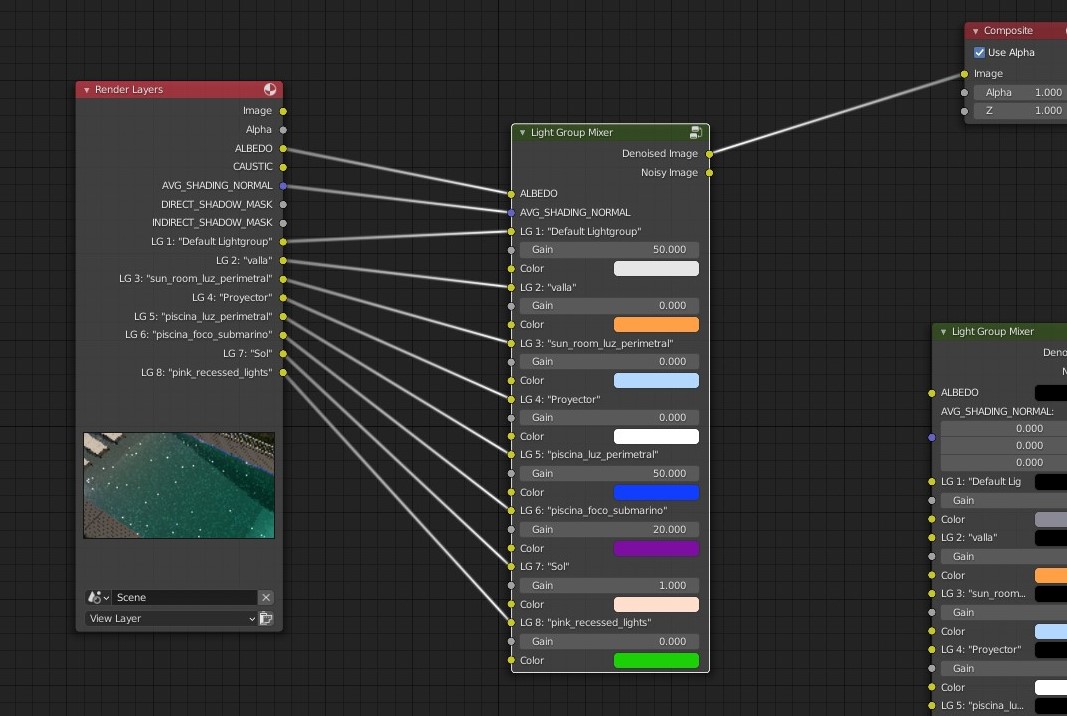The height and width of the screenshot is (716, 1067).
Task: Collapse the Composite node with its triangle
Action: (x=976, y=31)
